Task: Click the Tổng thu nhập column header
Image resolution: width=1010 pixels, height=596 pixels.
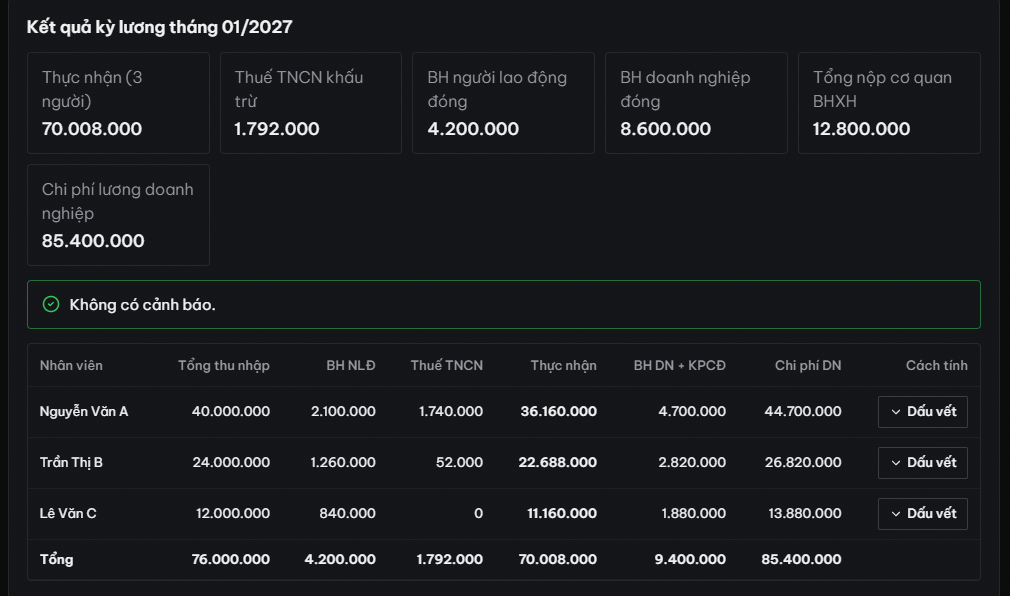Action: tap(224, 365)
